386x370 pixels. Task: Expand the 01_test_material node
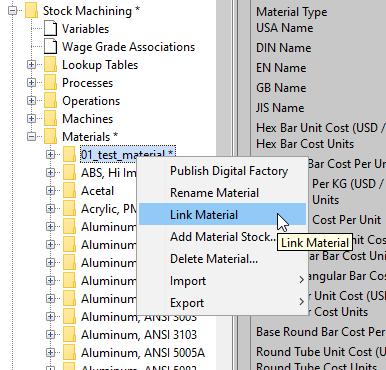(x=50, y=155)
